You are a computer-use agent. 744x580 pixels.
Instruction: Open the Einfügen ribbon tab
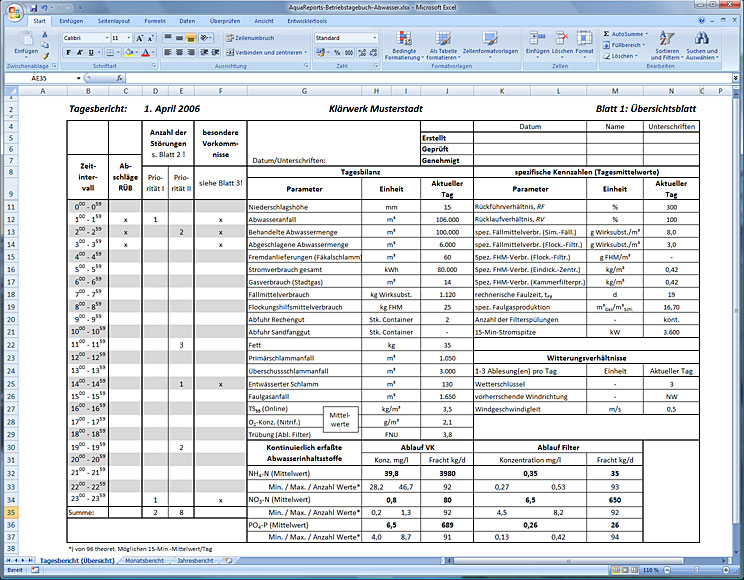[71, 21]
